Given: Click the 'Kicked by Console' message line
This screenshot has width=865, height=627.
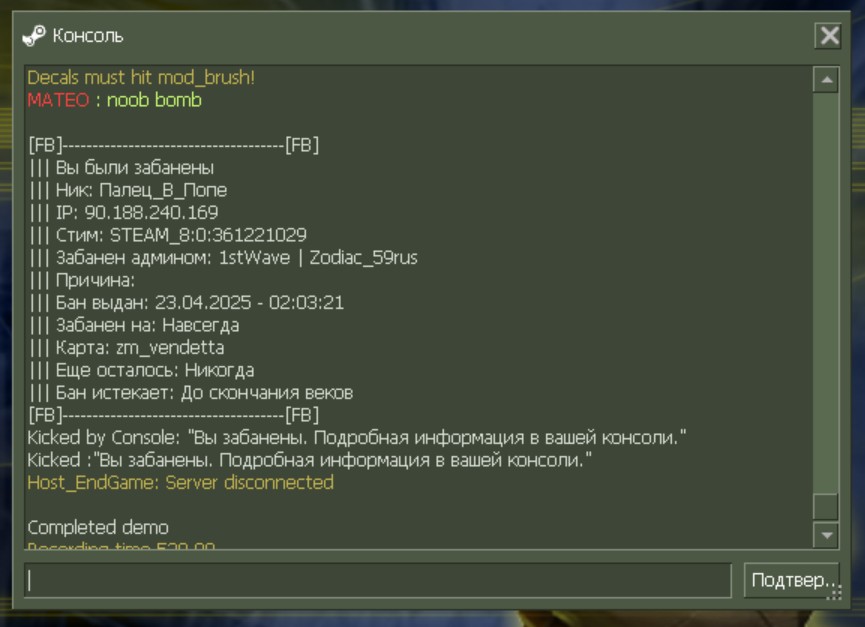Looking at the screenshot, I should tap(357, 437).
